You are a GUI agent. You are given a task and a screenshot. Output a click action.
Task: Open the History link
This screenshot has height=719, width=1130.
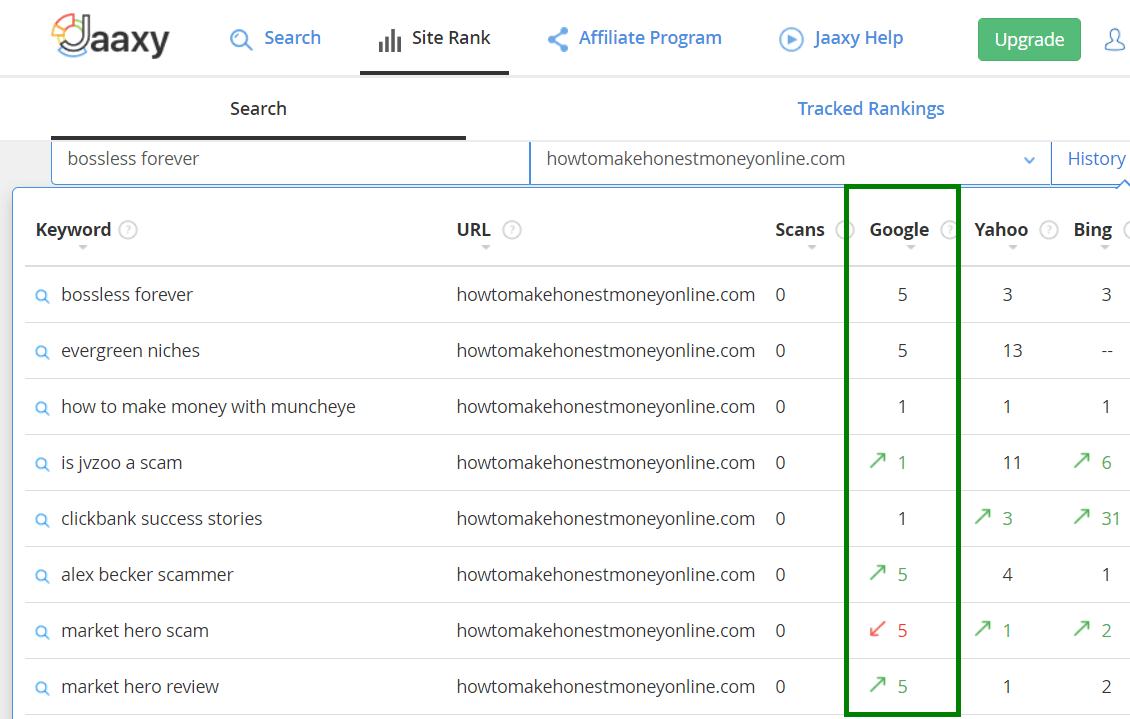click(1096, 158)
